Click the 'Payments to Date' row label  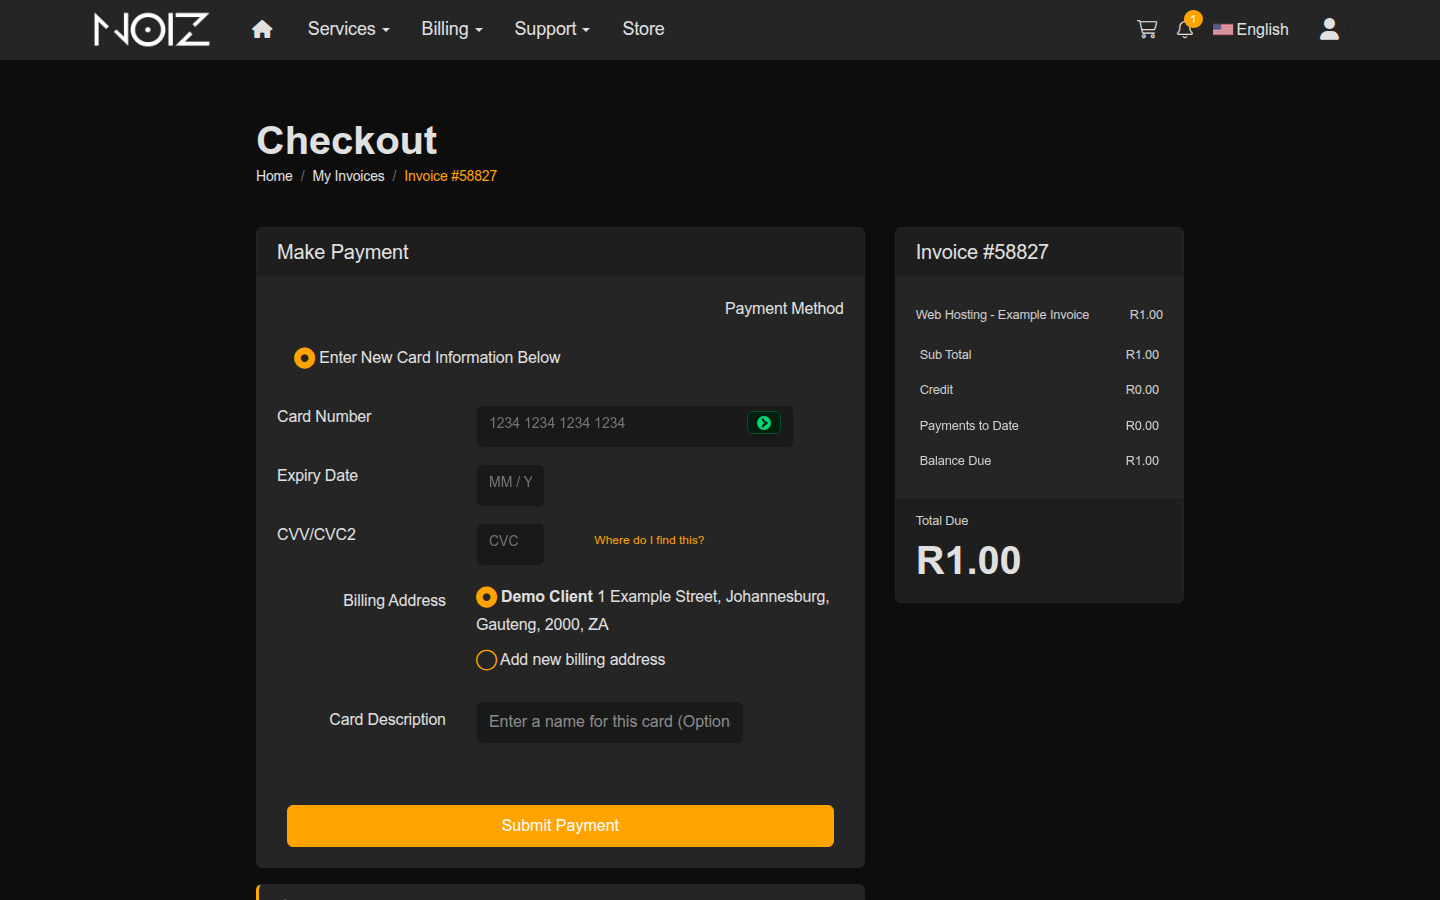(x=969, y=426)
